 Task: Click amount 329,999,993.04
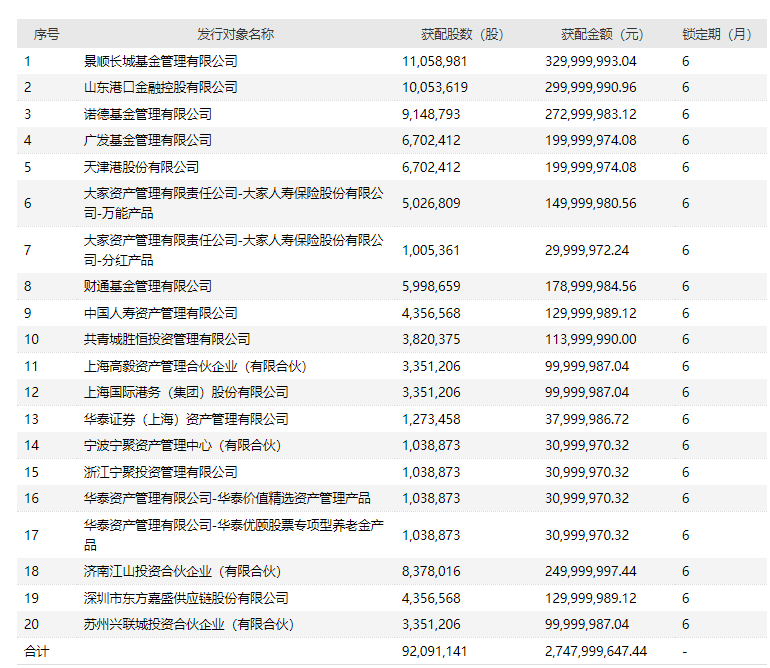point(591,61)
